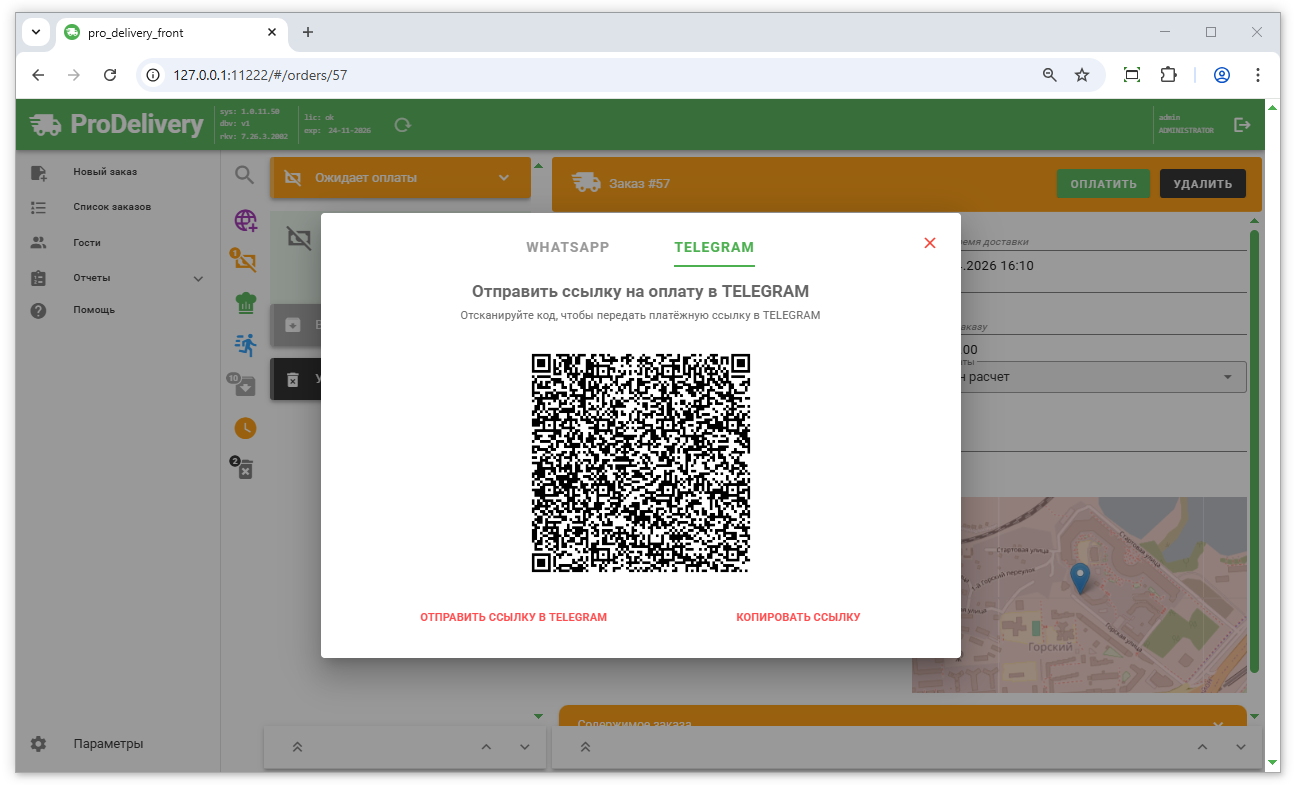Open the orange clock scheduled orders icon
The image size is (1303, 785).
coord(245,428)
